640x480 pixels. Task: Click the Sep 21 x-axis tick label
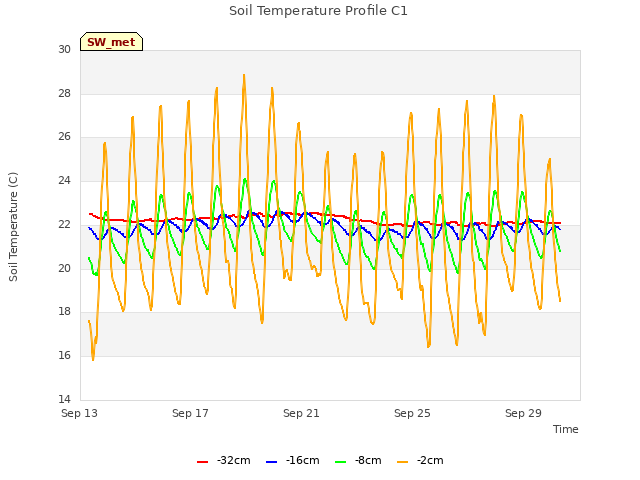[x=301, y=413]
